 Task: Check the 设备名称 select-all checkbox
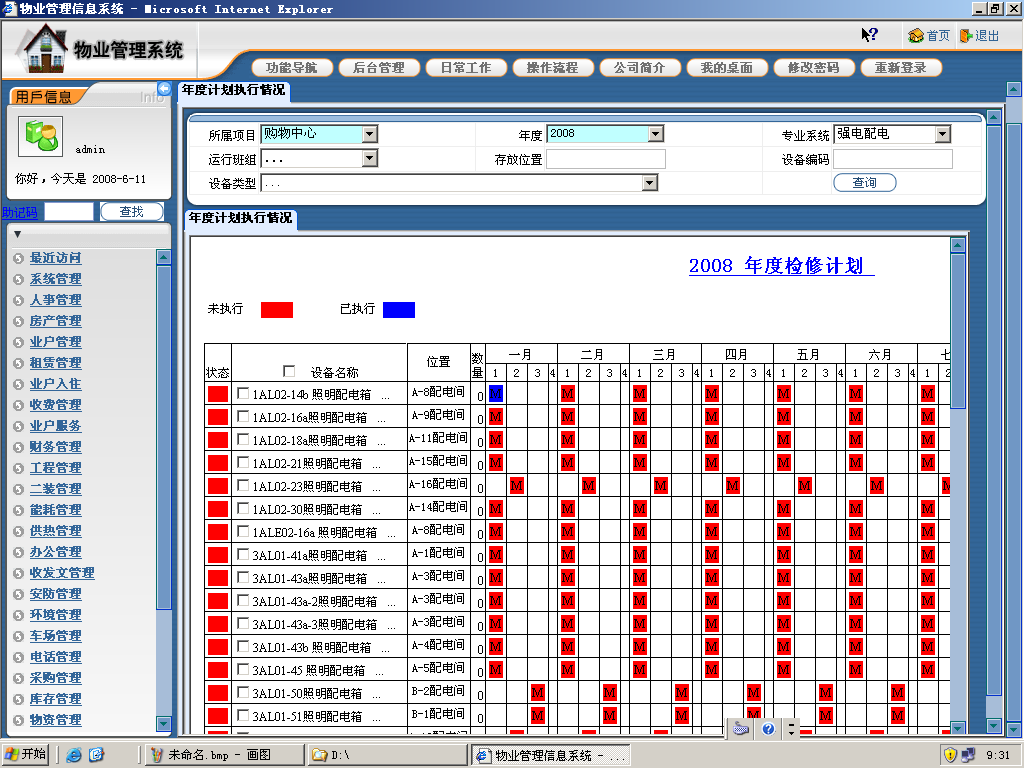[290, 371]
